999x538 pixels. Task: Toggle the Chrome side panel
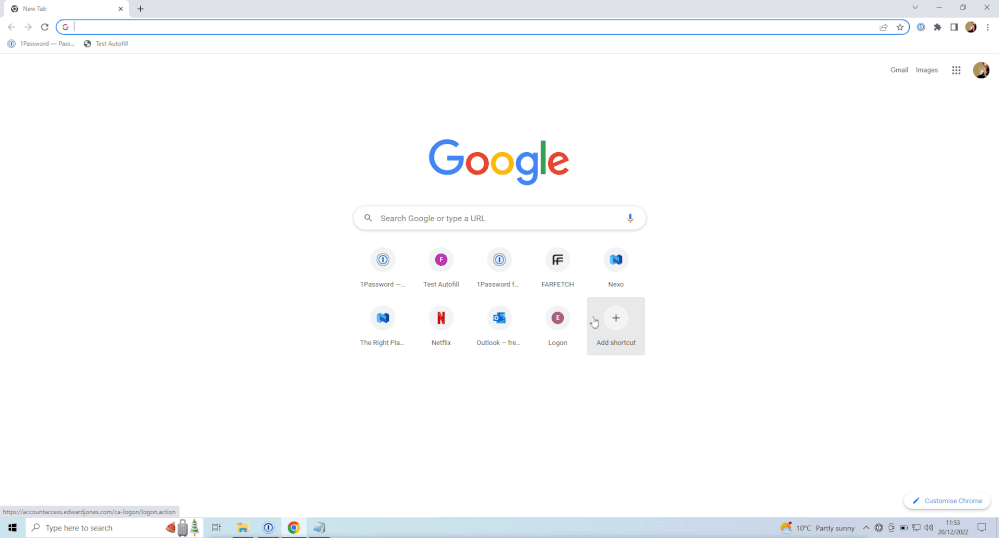point(954,27)
